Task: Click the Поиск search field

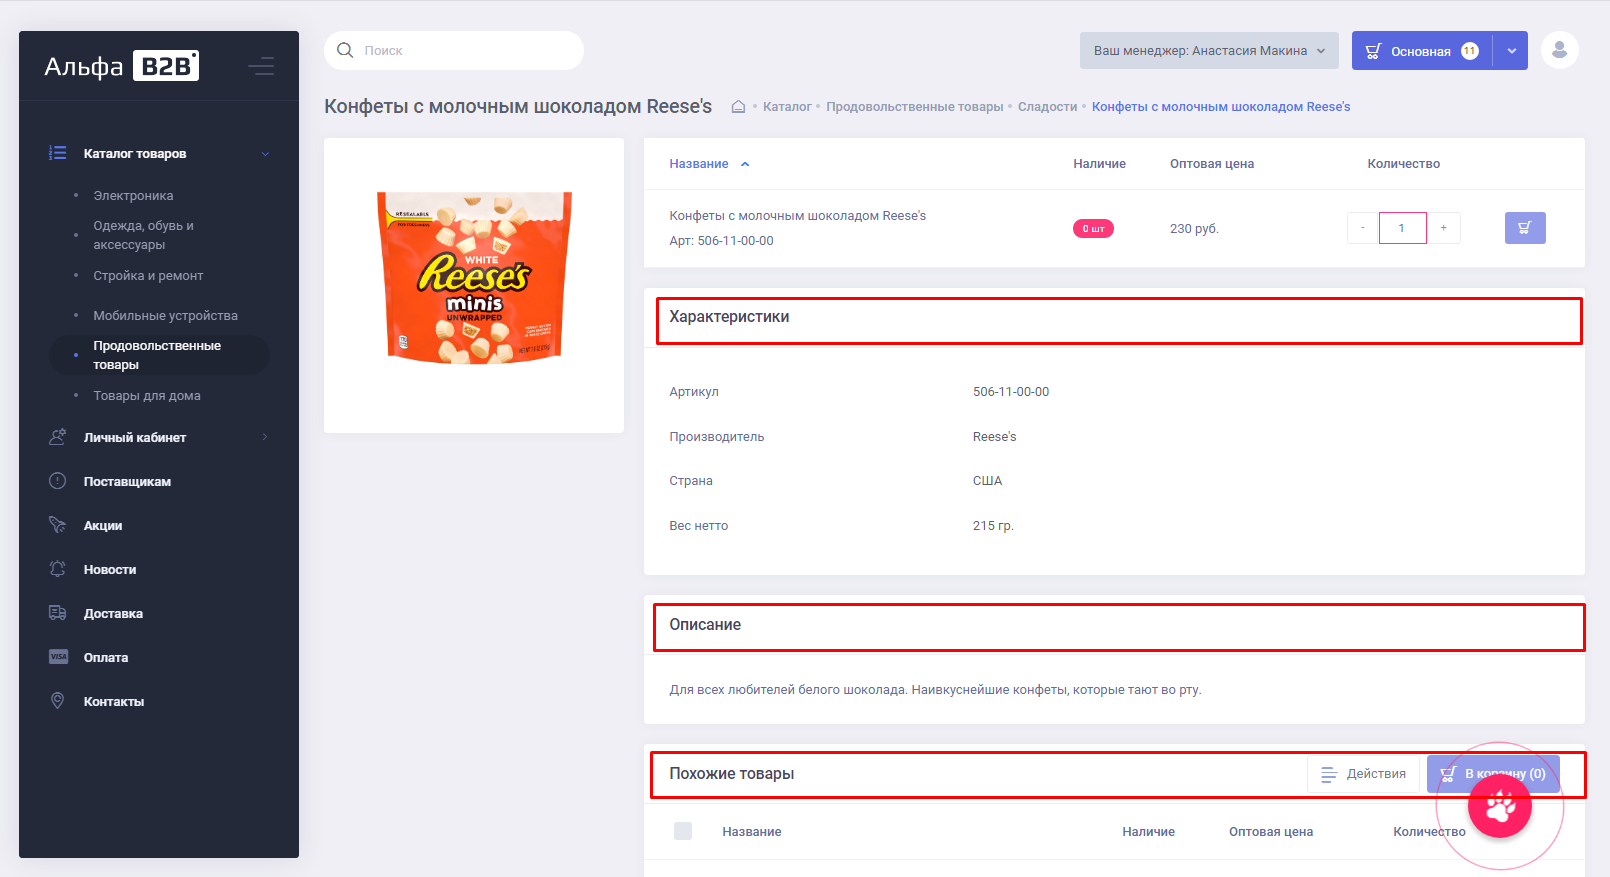Action: pyautogui.click(x=454, y=51)
